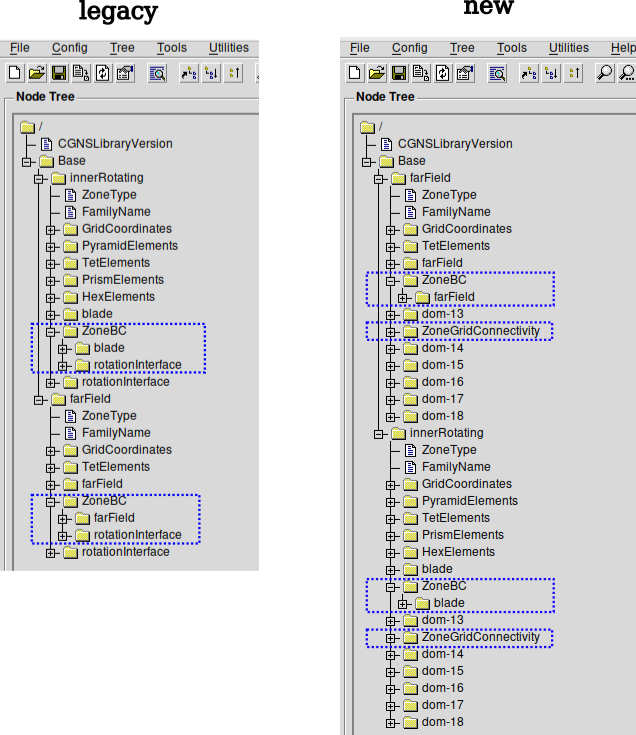636x735 pixels.
Task: Open Help menu in new window
Action: tap(622, 48)
